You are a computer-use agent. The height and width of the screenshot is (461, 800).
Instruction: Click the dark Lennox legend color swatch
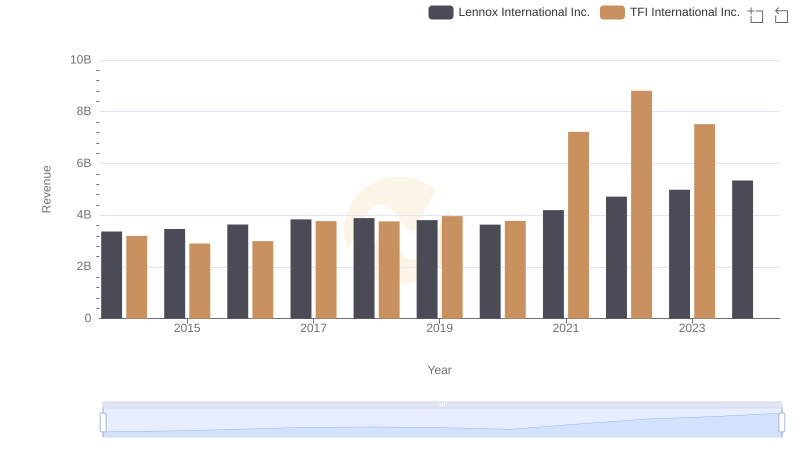[x=441, y=12]
